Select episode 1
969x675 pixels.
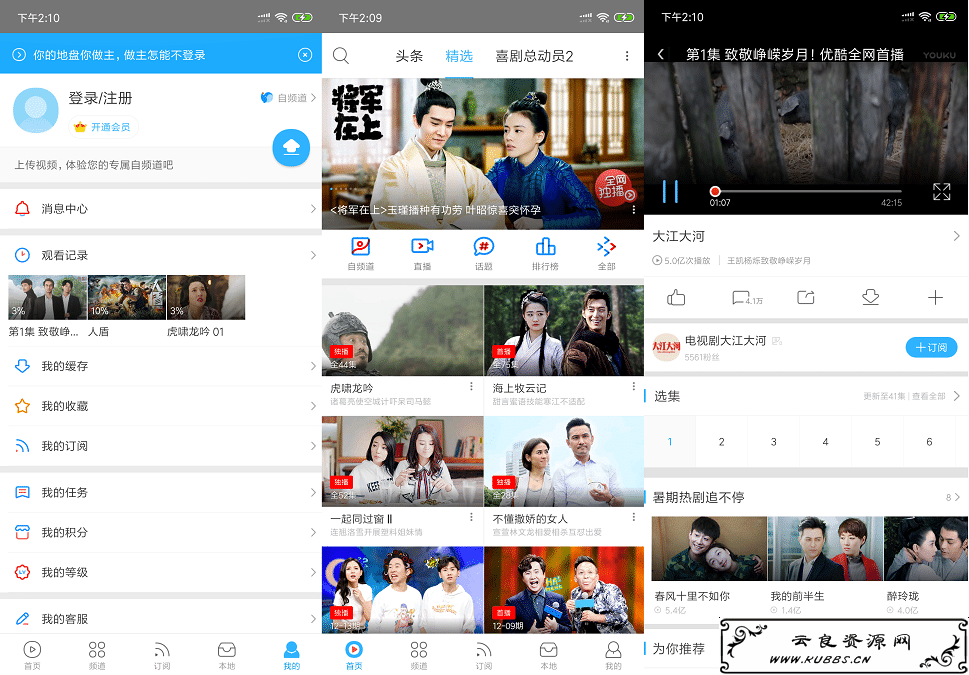point(670,441)
